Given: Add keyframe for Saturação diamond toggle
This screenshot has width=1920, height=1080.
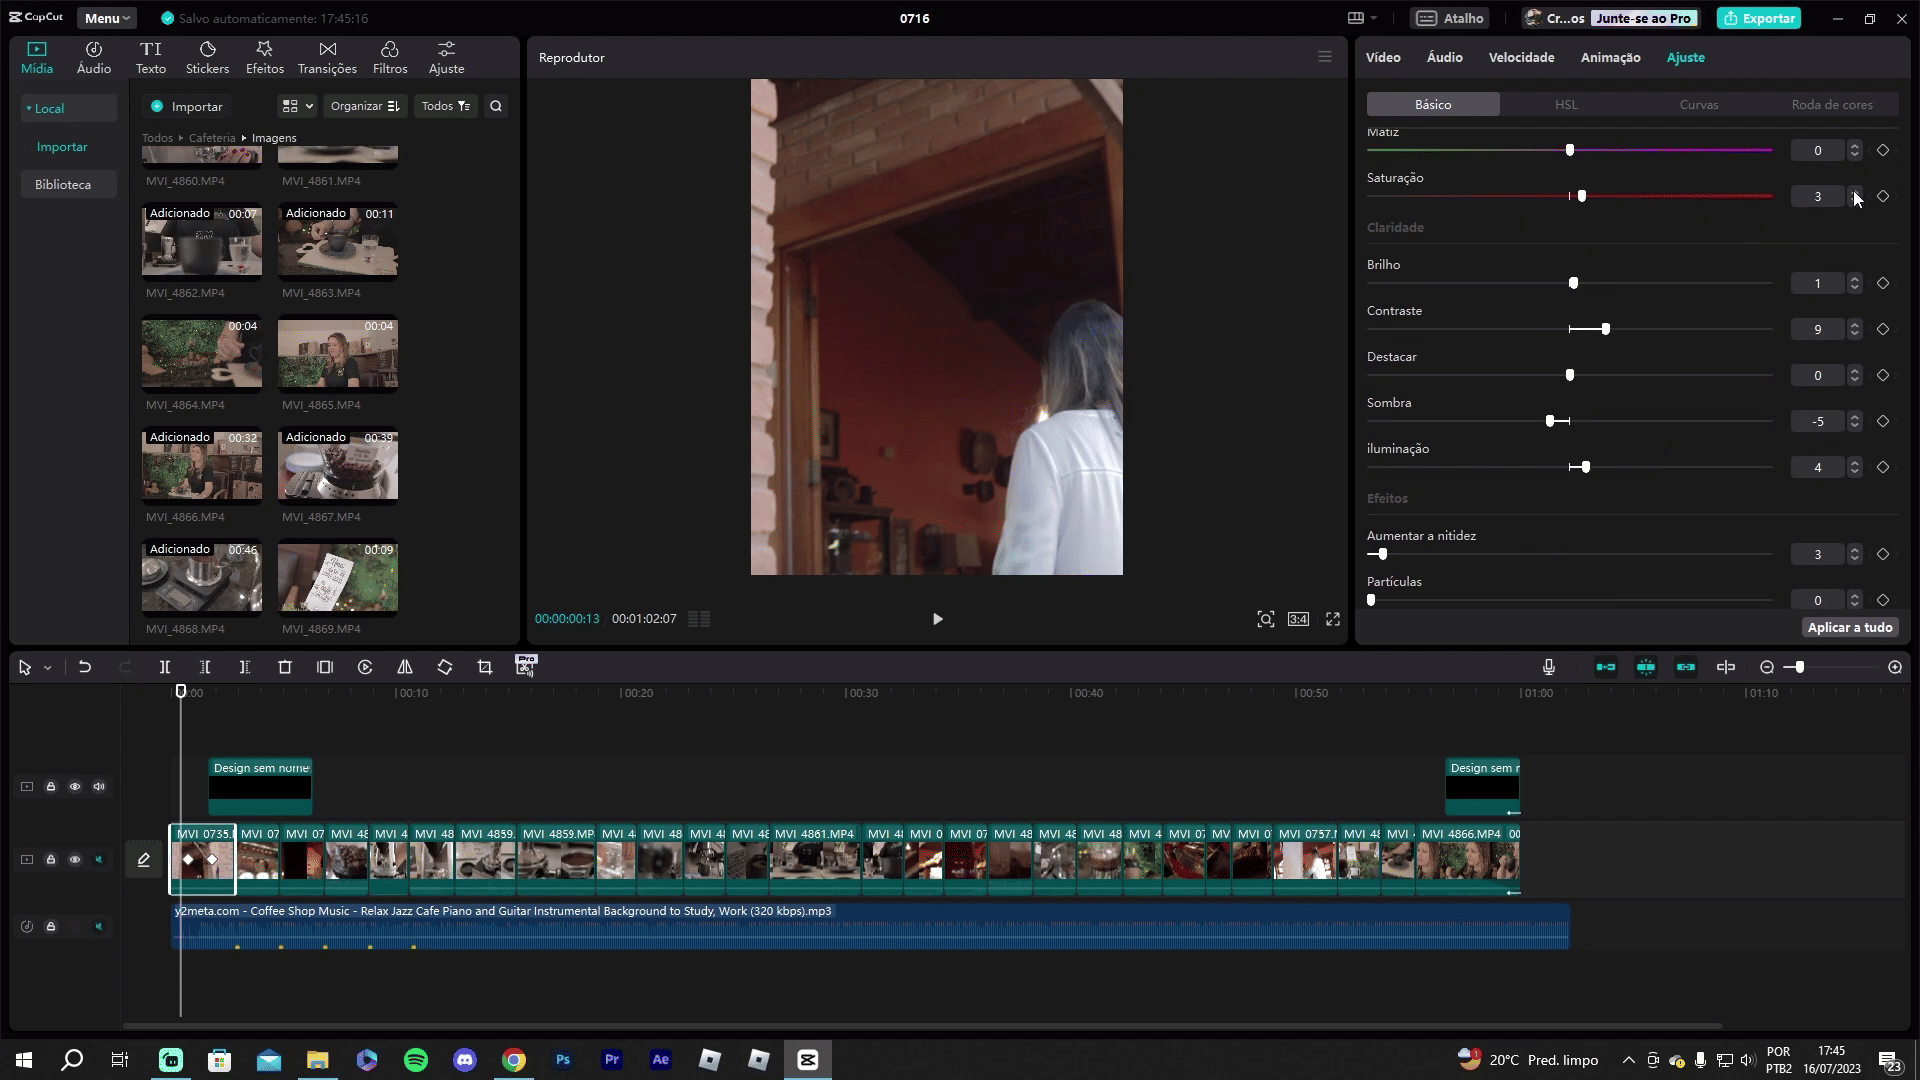Looking at the screenshot, I should [1883, 196].
